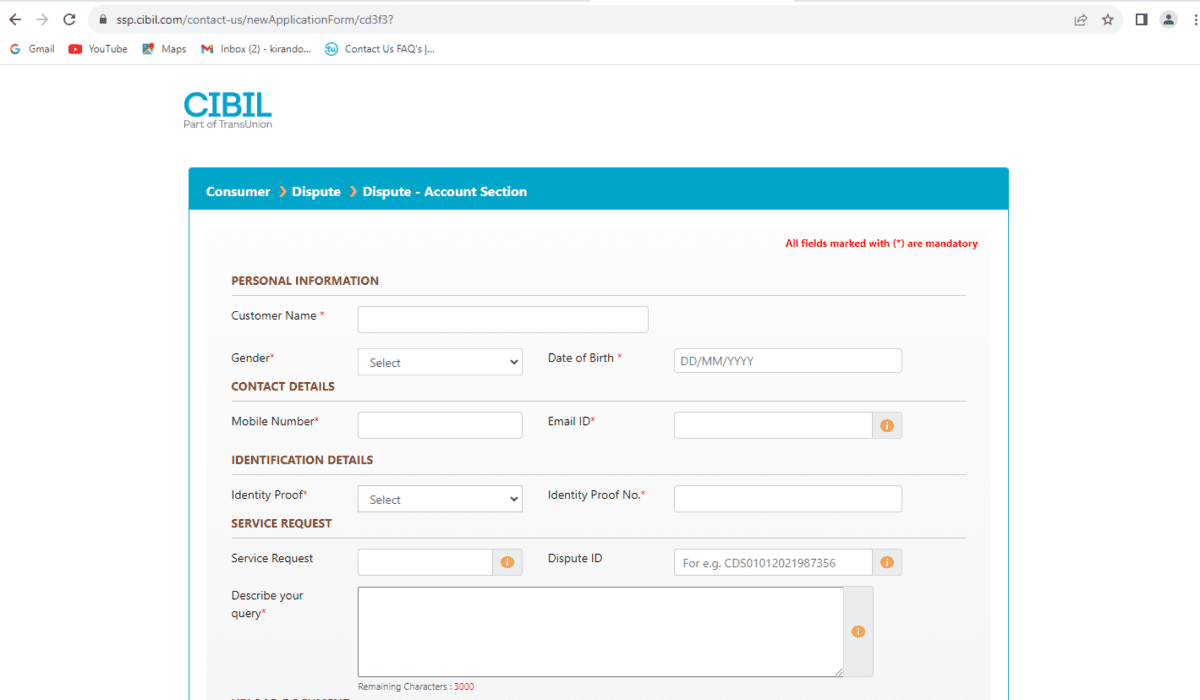Click the Customer Name field
Image resolution: width=1200 pixels, height=700 pixels.
503,320
